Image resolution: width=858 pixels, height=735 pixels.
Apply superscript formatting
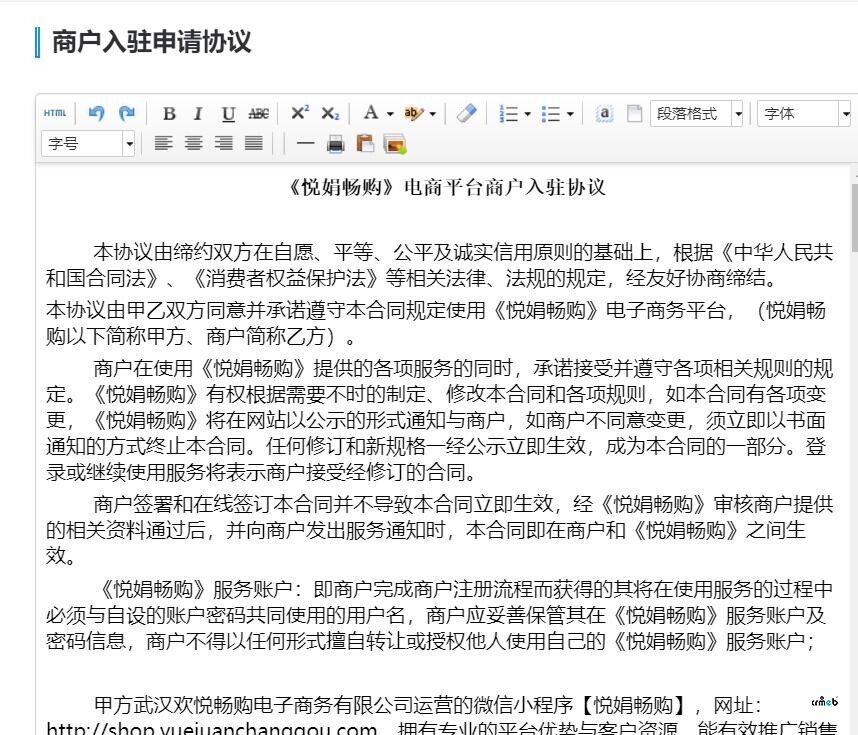(300, 113)
